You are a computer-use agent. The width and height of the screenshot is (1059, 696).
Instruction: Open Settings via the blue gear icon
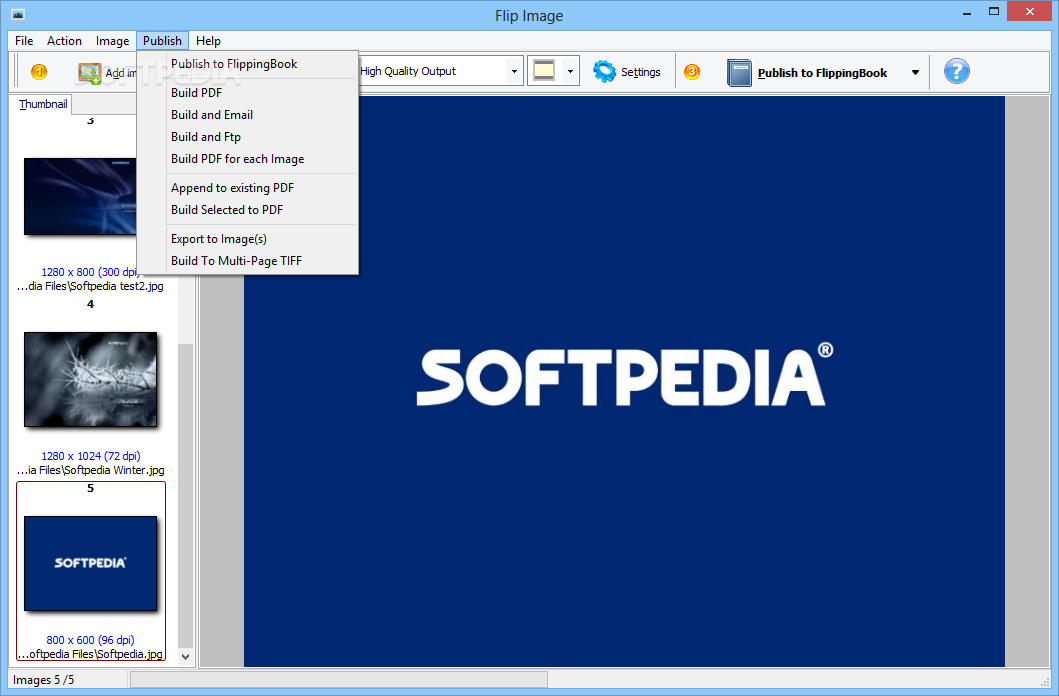604,72
